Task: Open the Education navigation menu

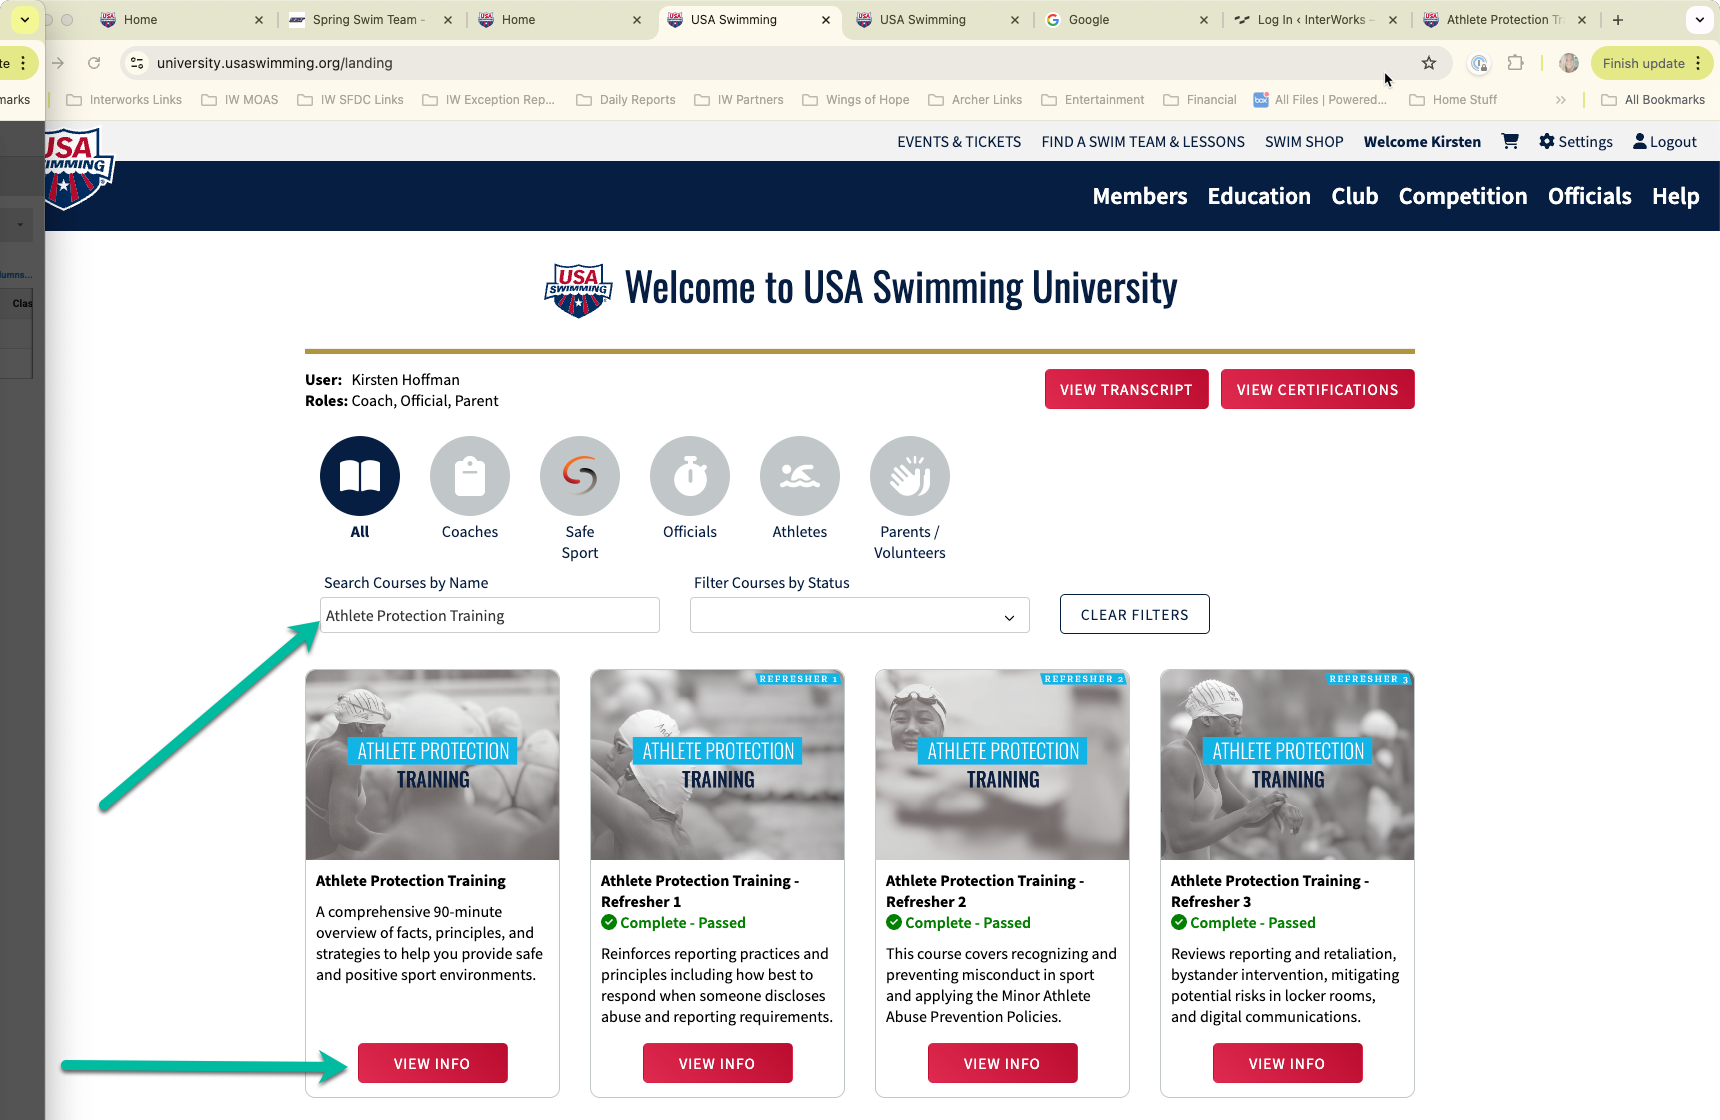Action: (1258, 196)
